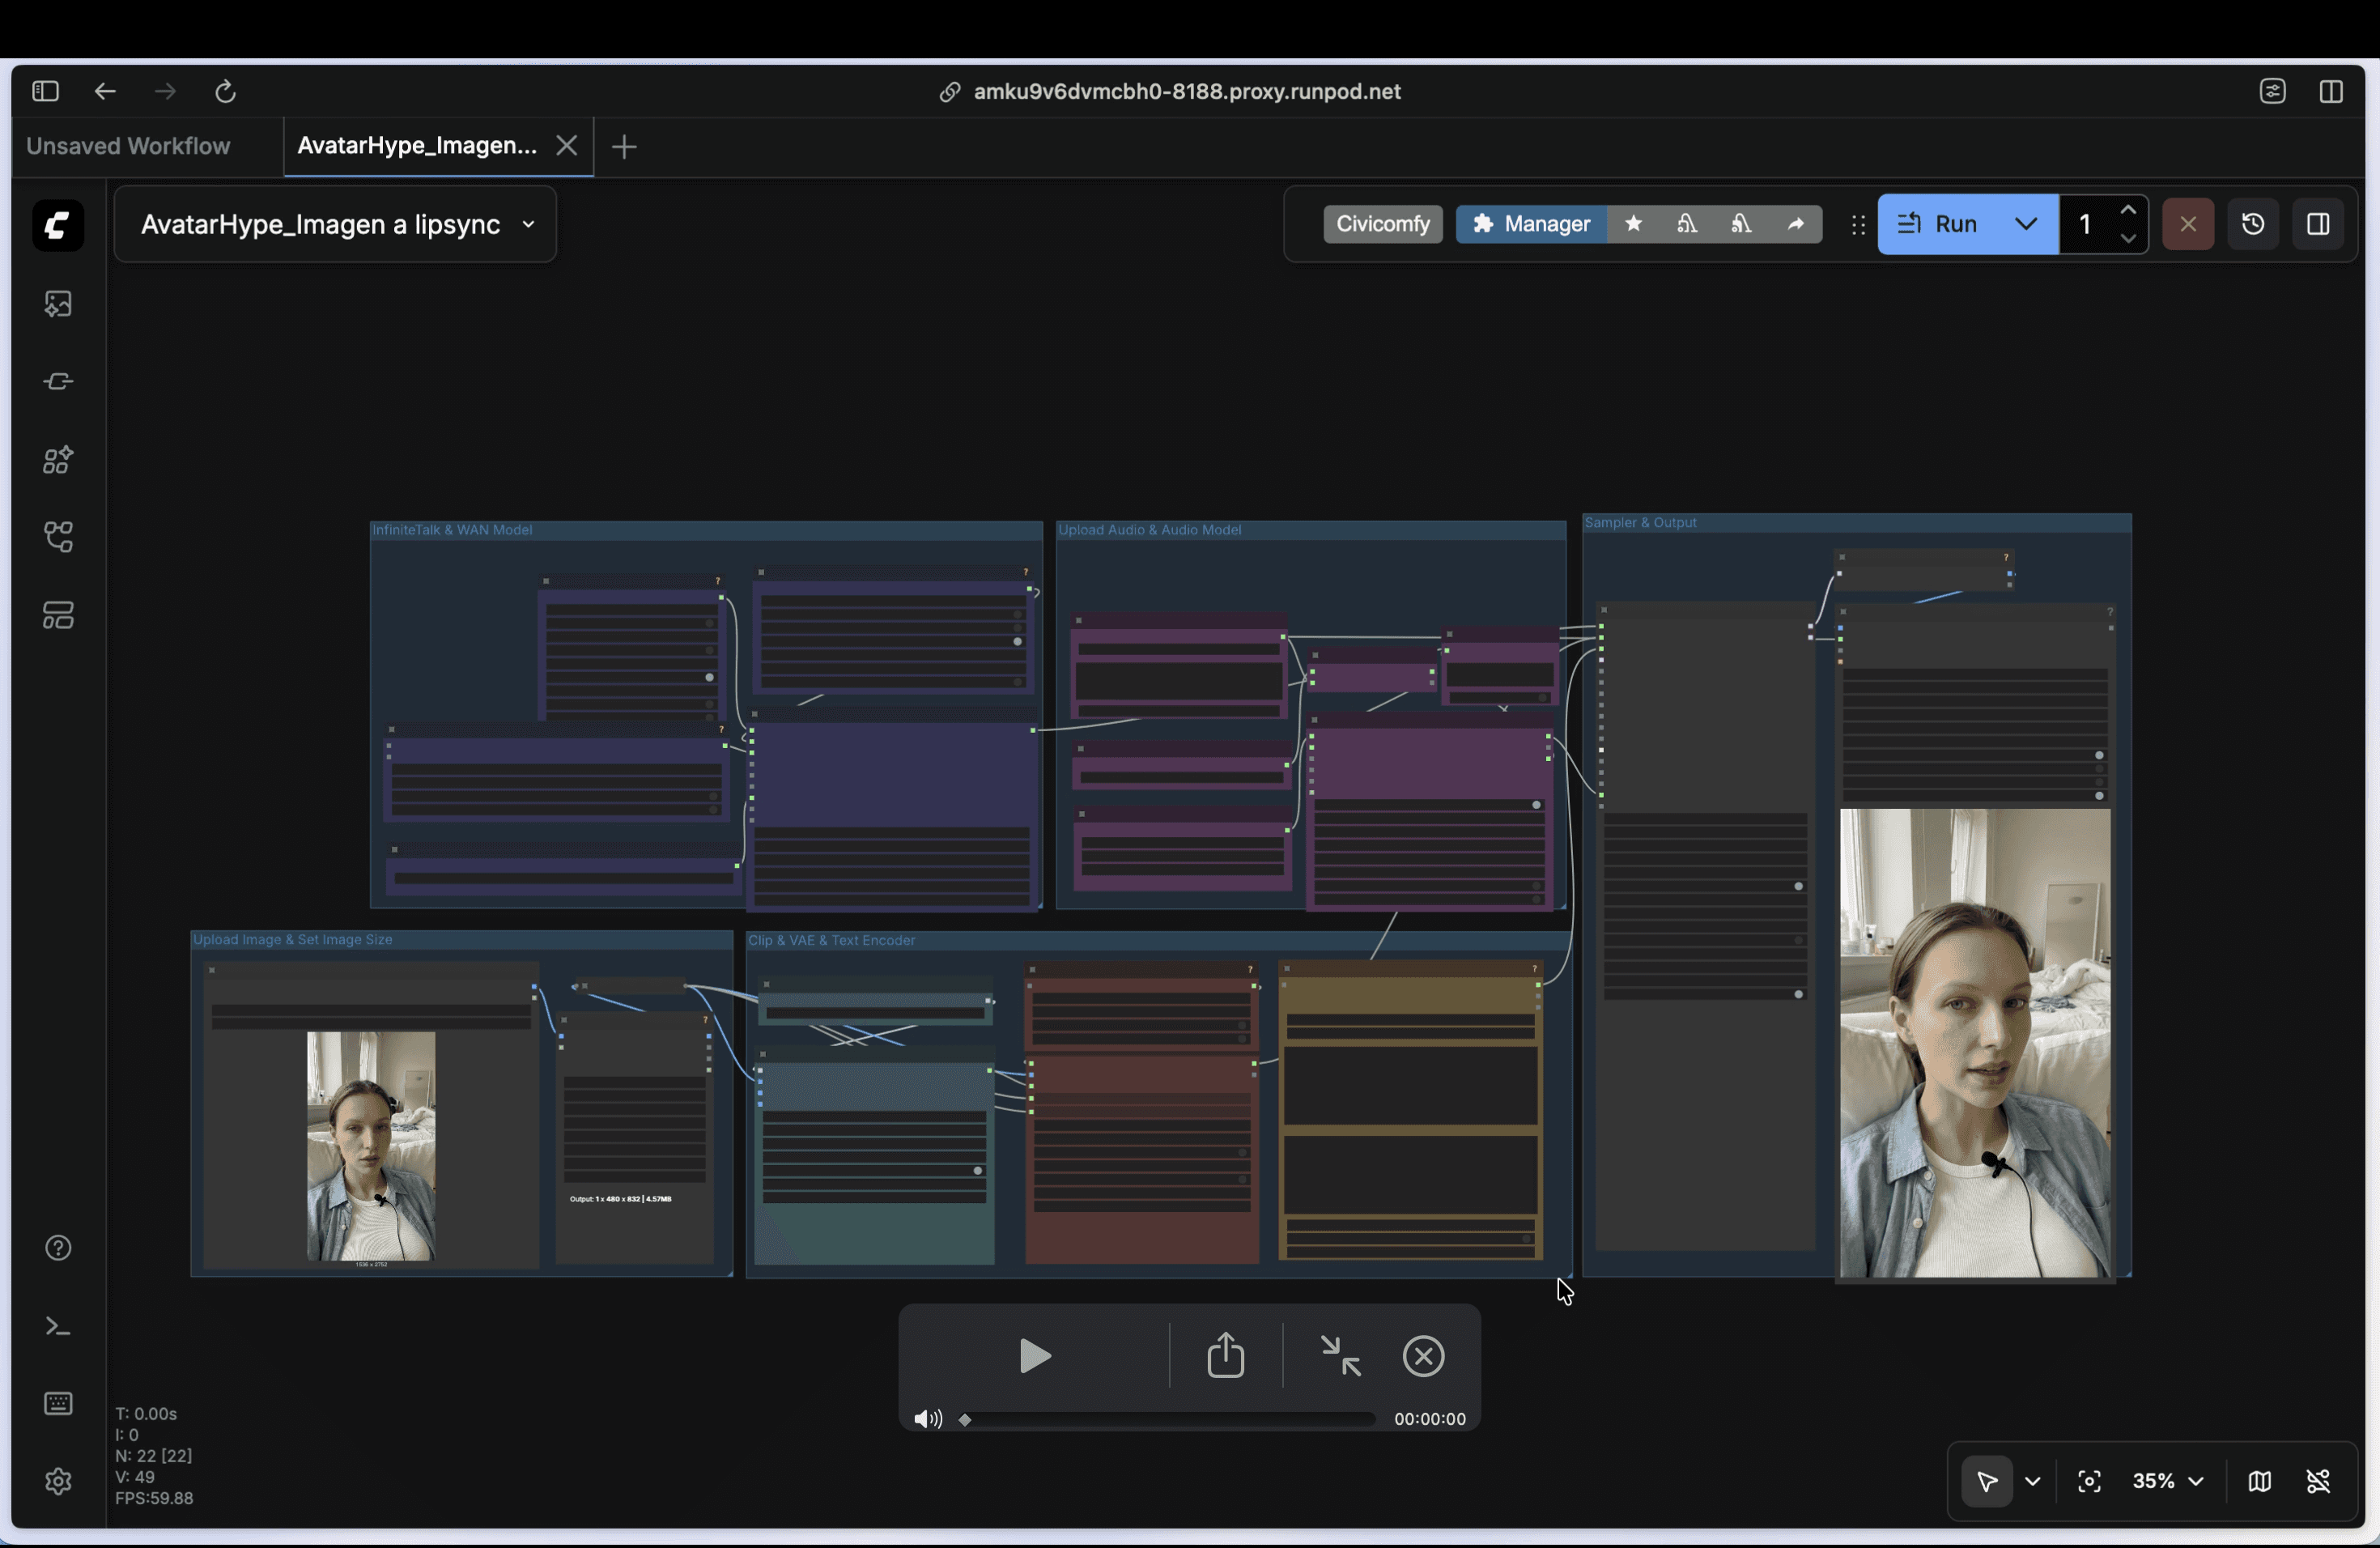Open the queue history clock icon

[2252, 224]
